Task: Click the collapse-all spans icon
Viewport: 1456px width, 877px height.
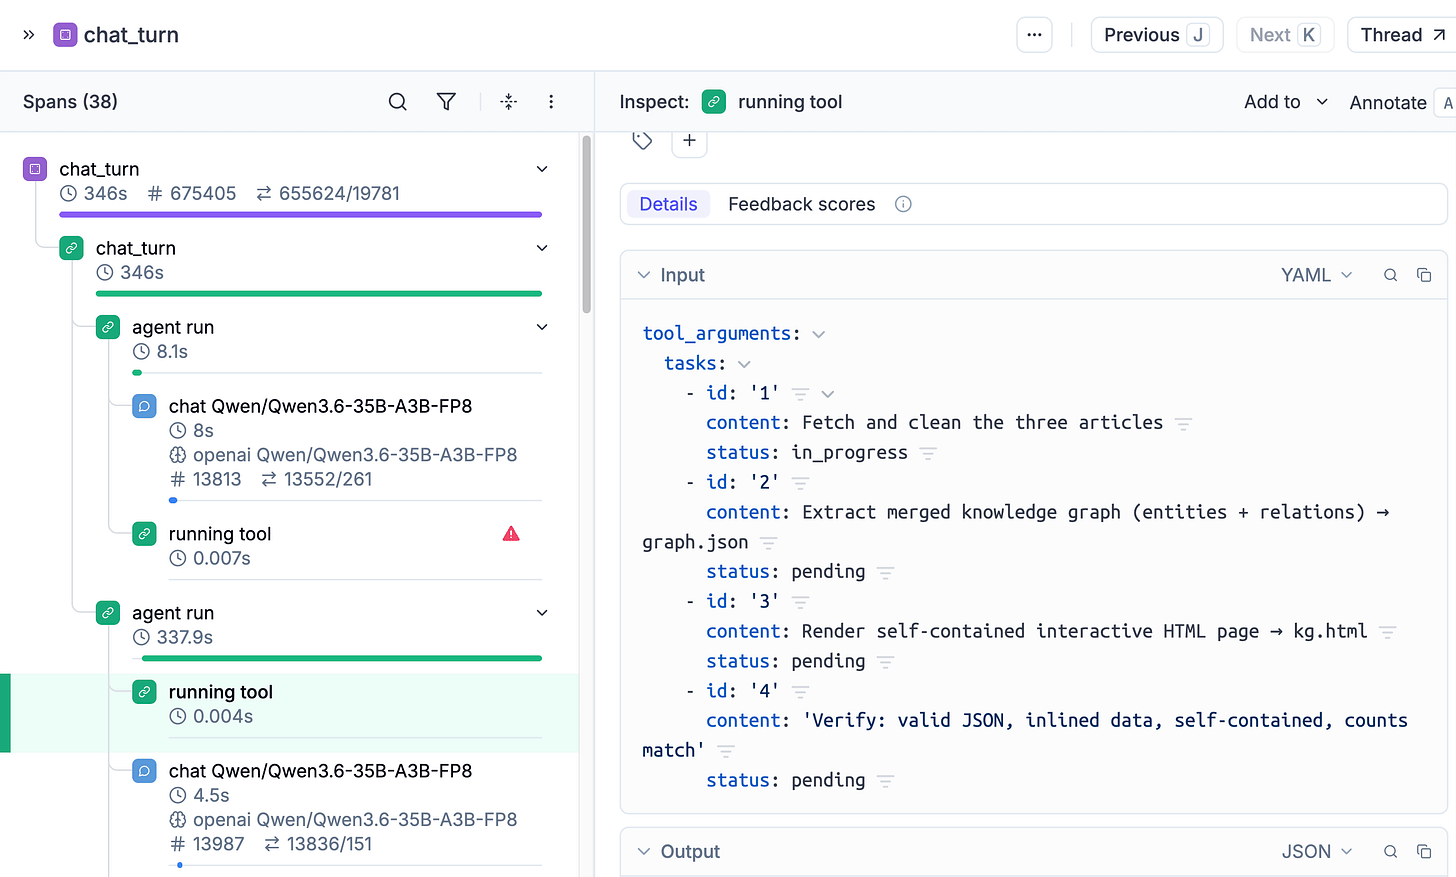Action: [509, 102]
